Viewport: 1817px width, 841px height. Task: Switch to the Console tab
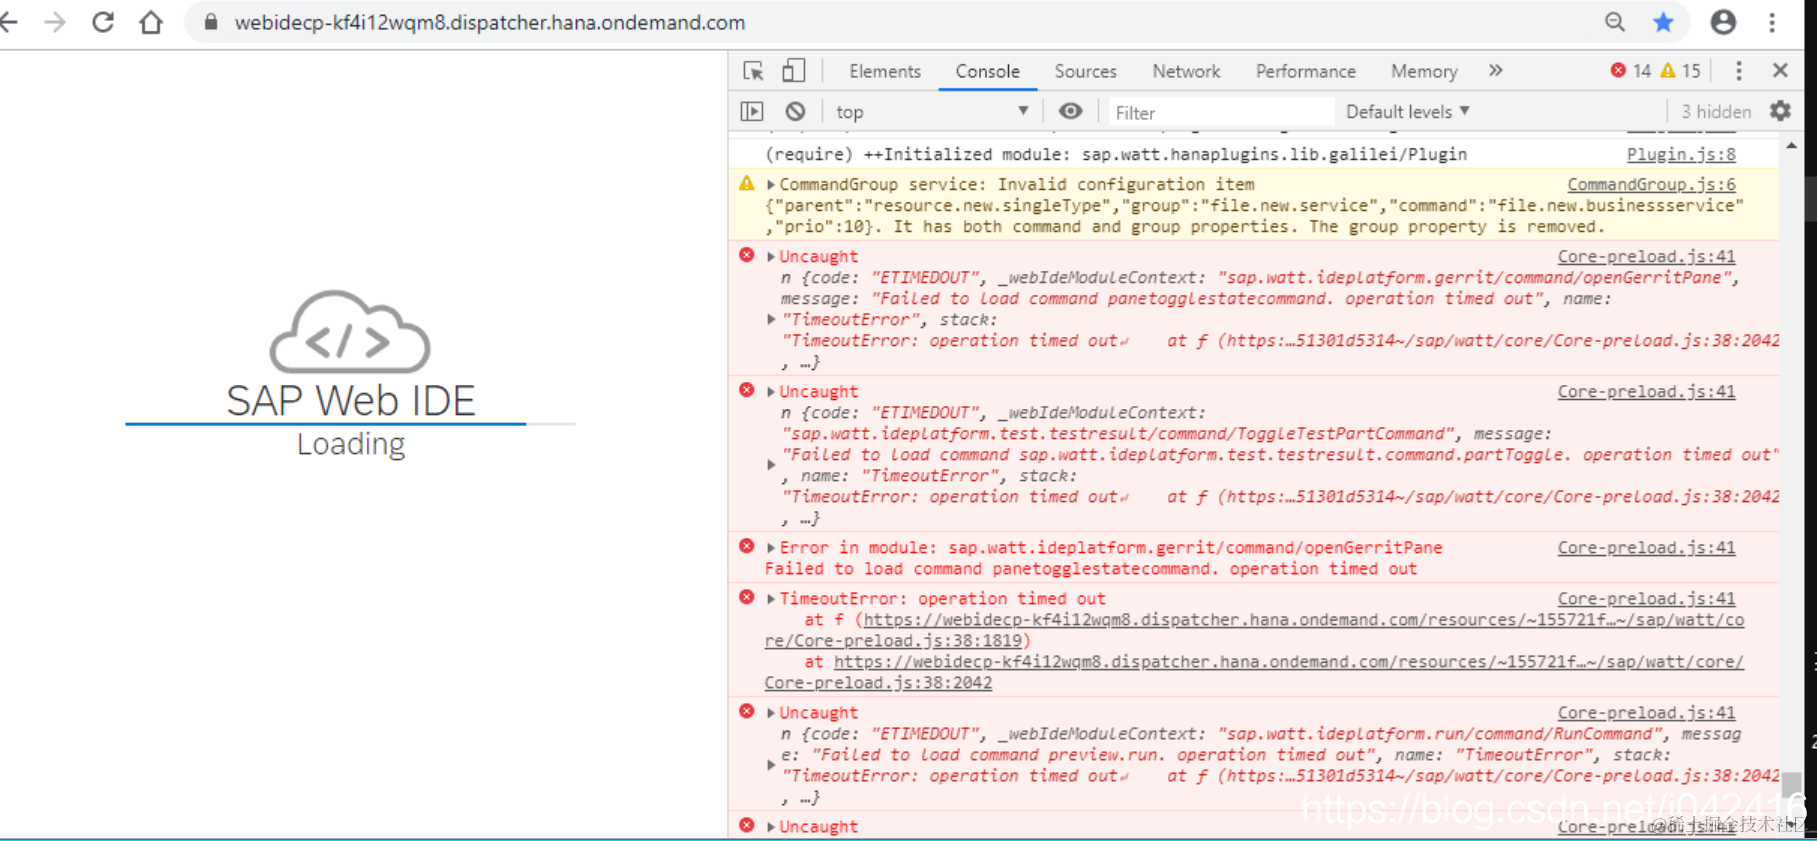click(x=987, y=71)
